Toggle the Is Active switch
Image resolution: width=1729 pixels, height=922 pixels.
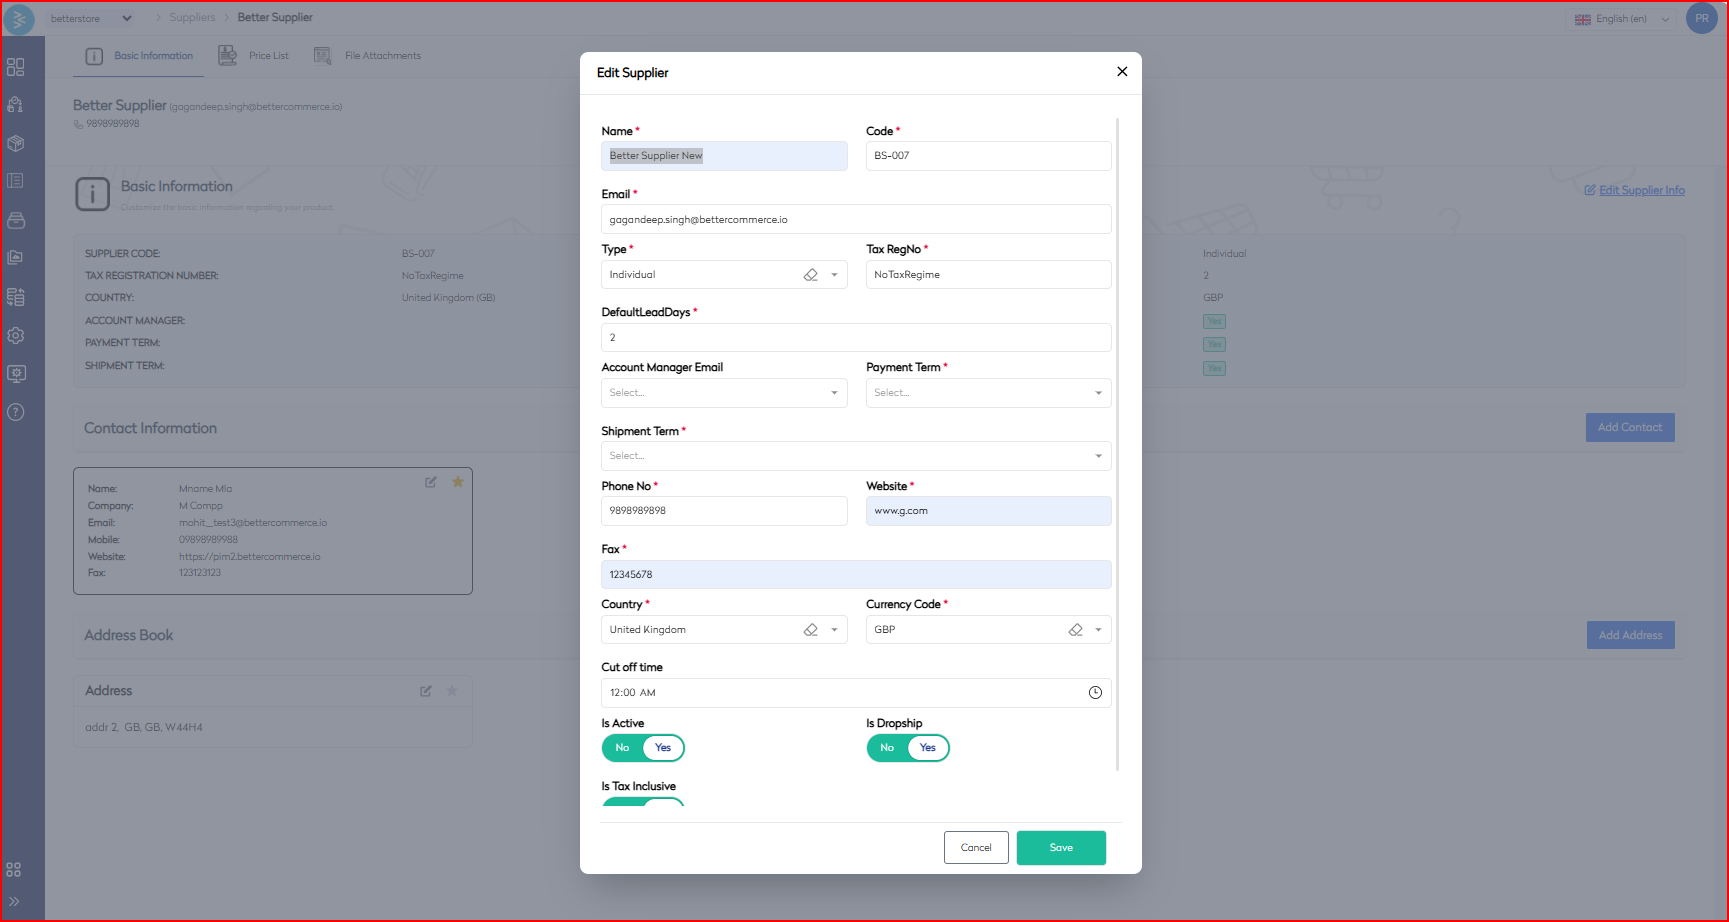(643, 748)
